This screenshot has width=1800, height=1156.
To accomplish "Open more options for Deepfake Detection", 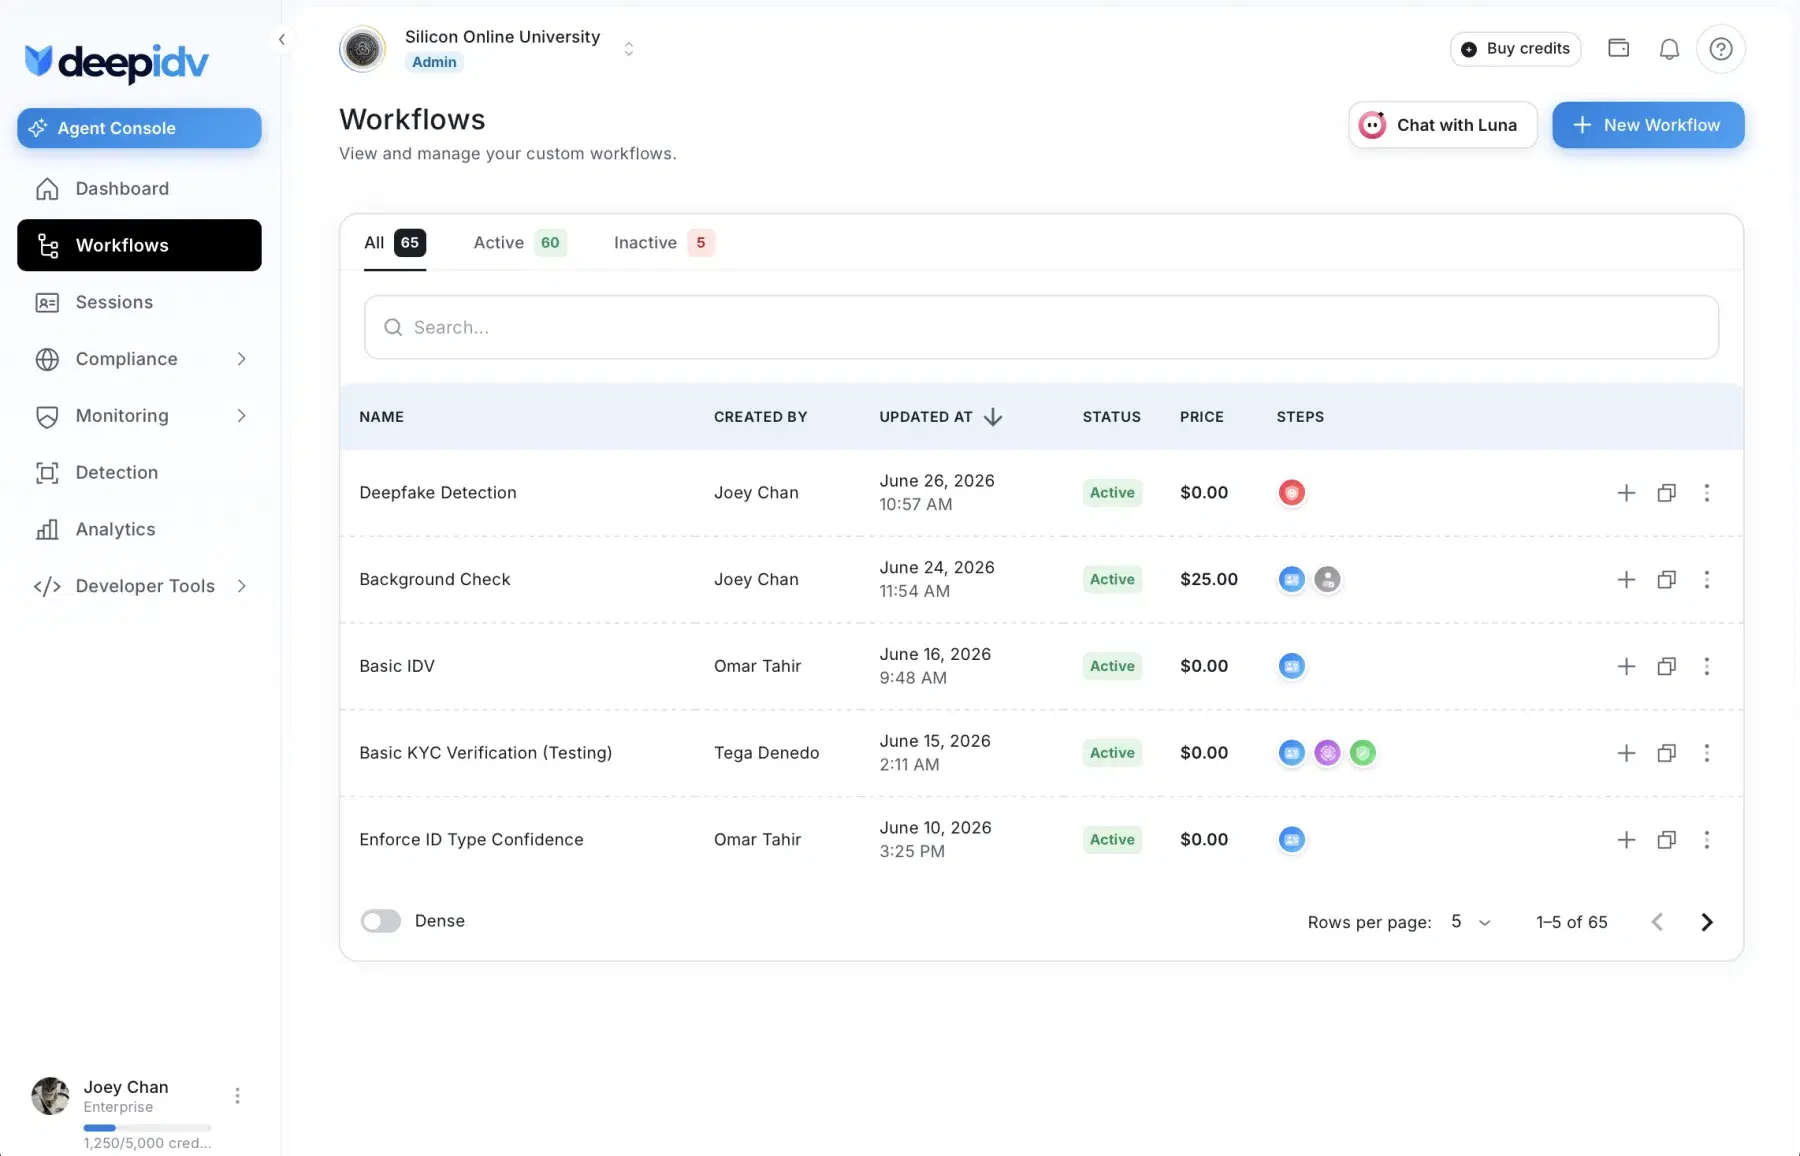I will pos(1707,493).
